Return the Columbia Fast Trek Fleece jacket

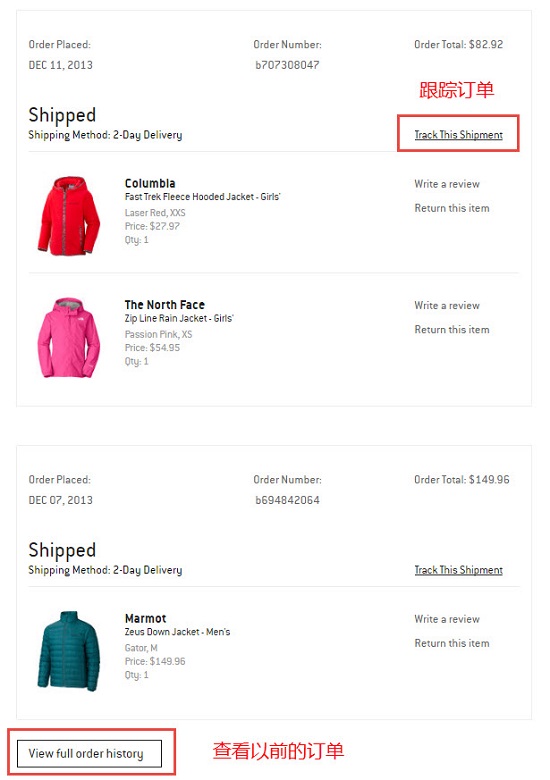[452, 208]
